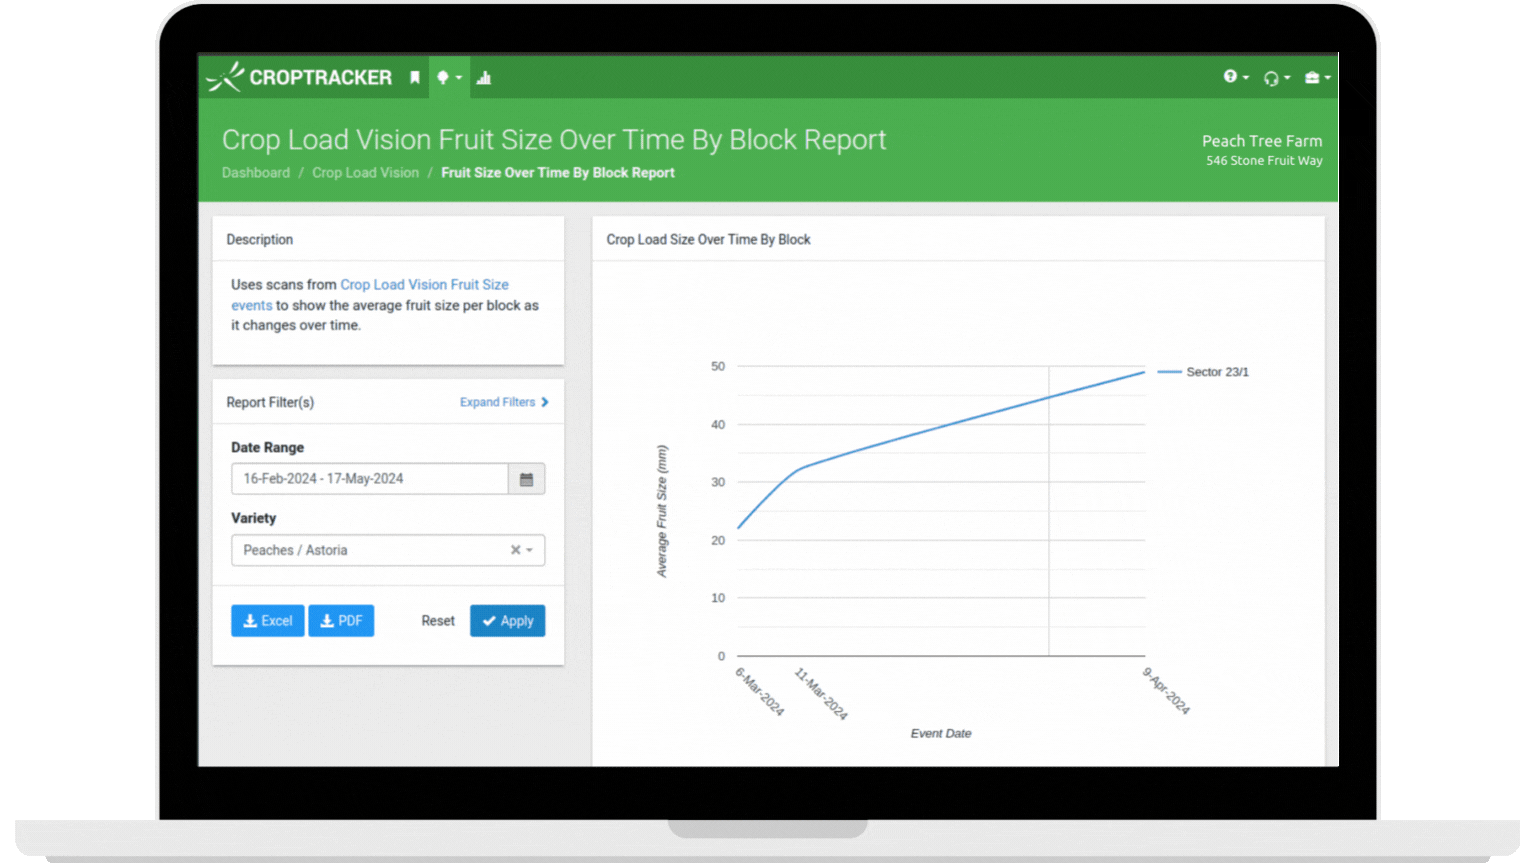
Task: Open the bookmark icon in navbar
Action: [415, 78]
